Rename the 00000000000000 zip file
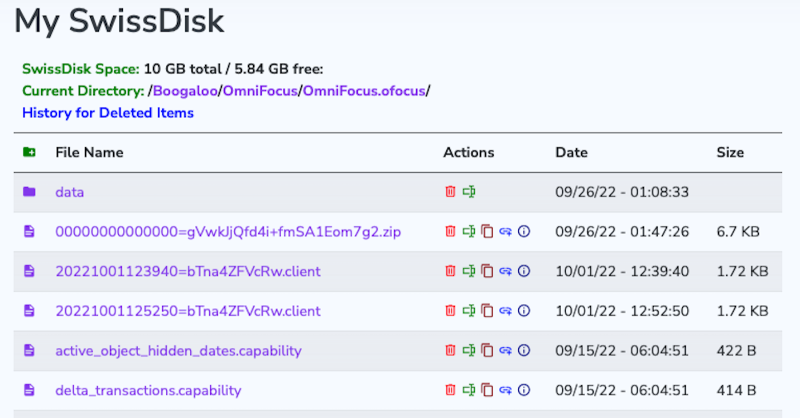Viewport: 800px width, 418px height. tap(469, 232)
